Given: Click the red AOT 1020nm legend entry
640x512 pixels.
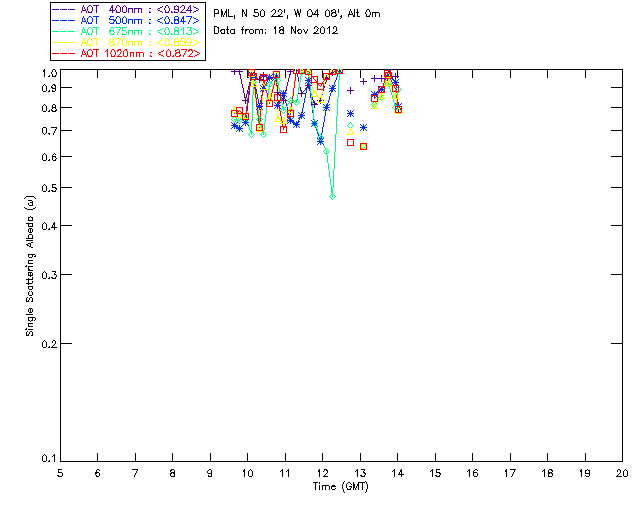Looking at the screenshot, I should click(126, 53).
